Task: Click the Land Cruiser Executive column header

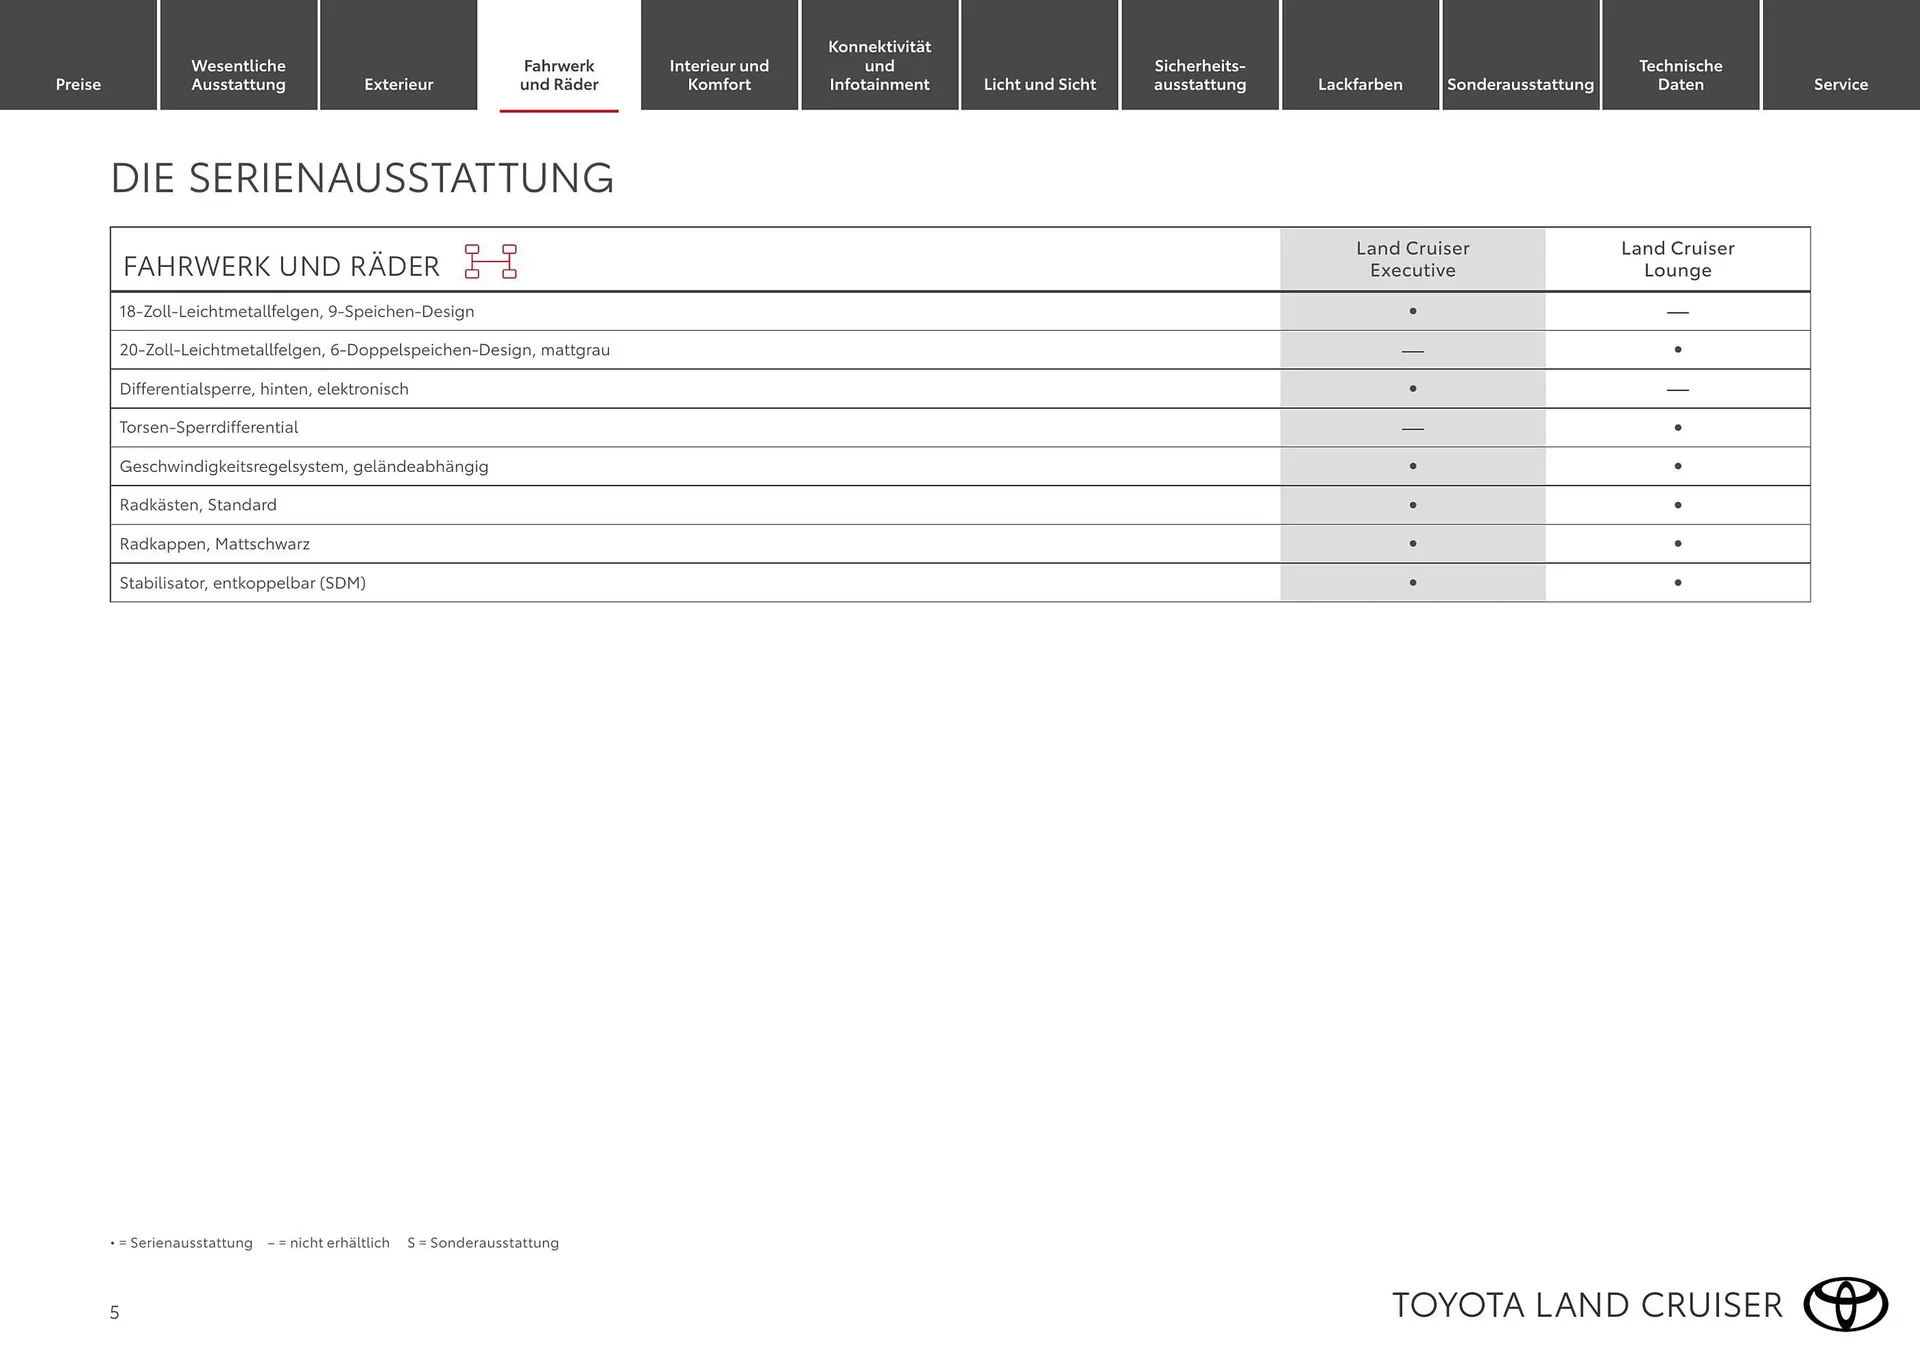Action: (1412, 258)
